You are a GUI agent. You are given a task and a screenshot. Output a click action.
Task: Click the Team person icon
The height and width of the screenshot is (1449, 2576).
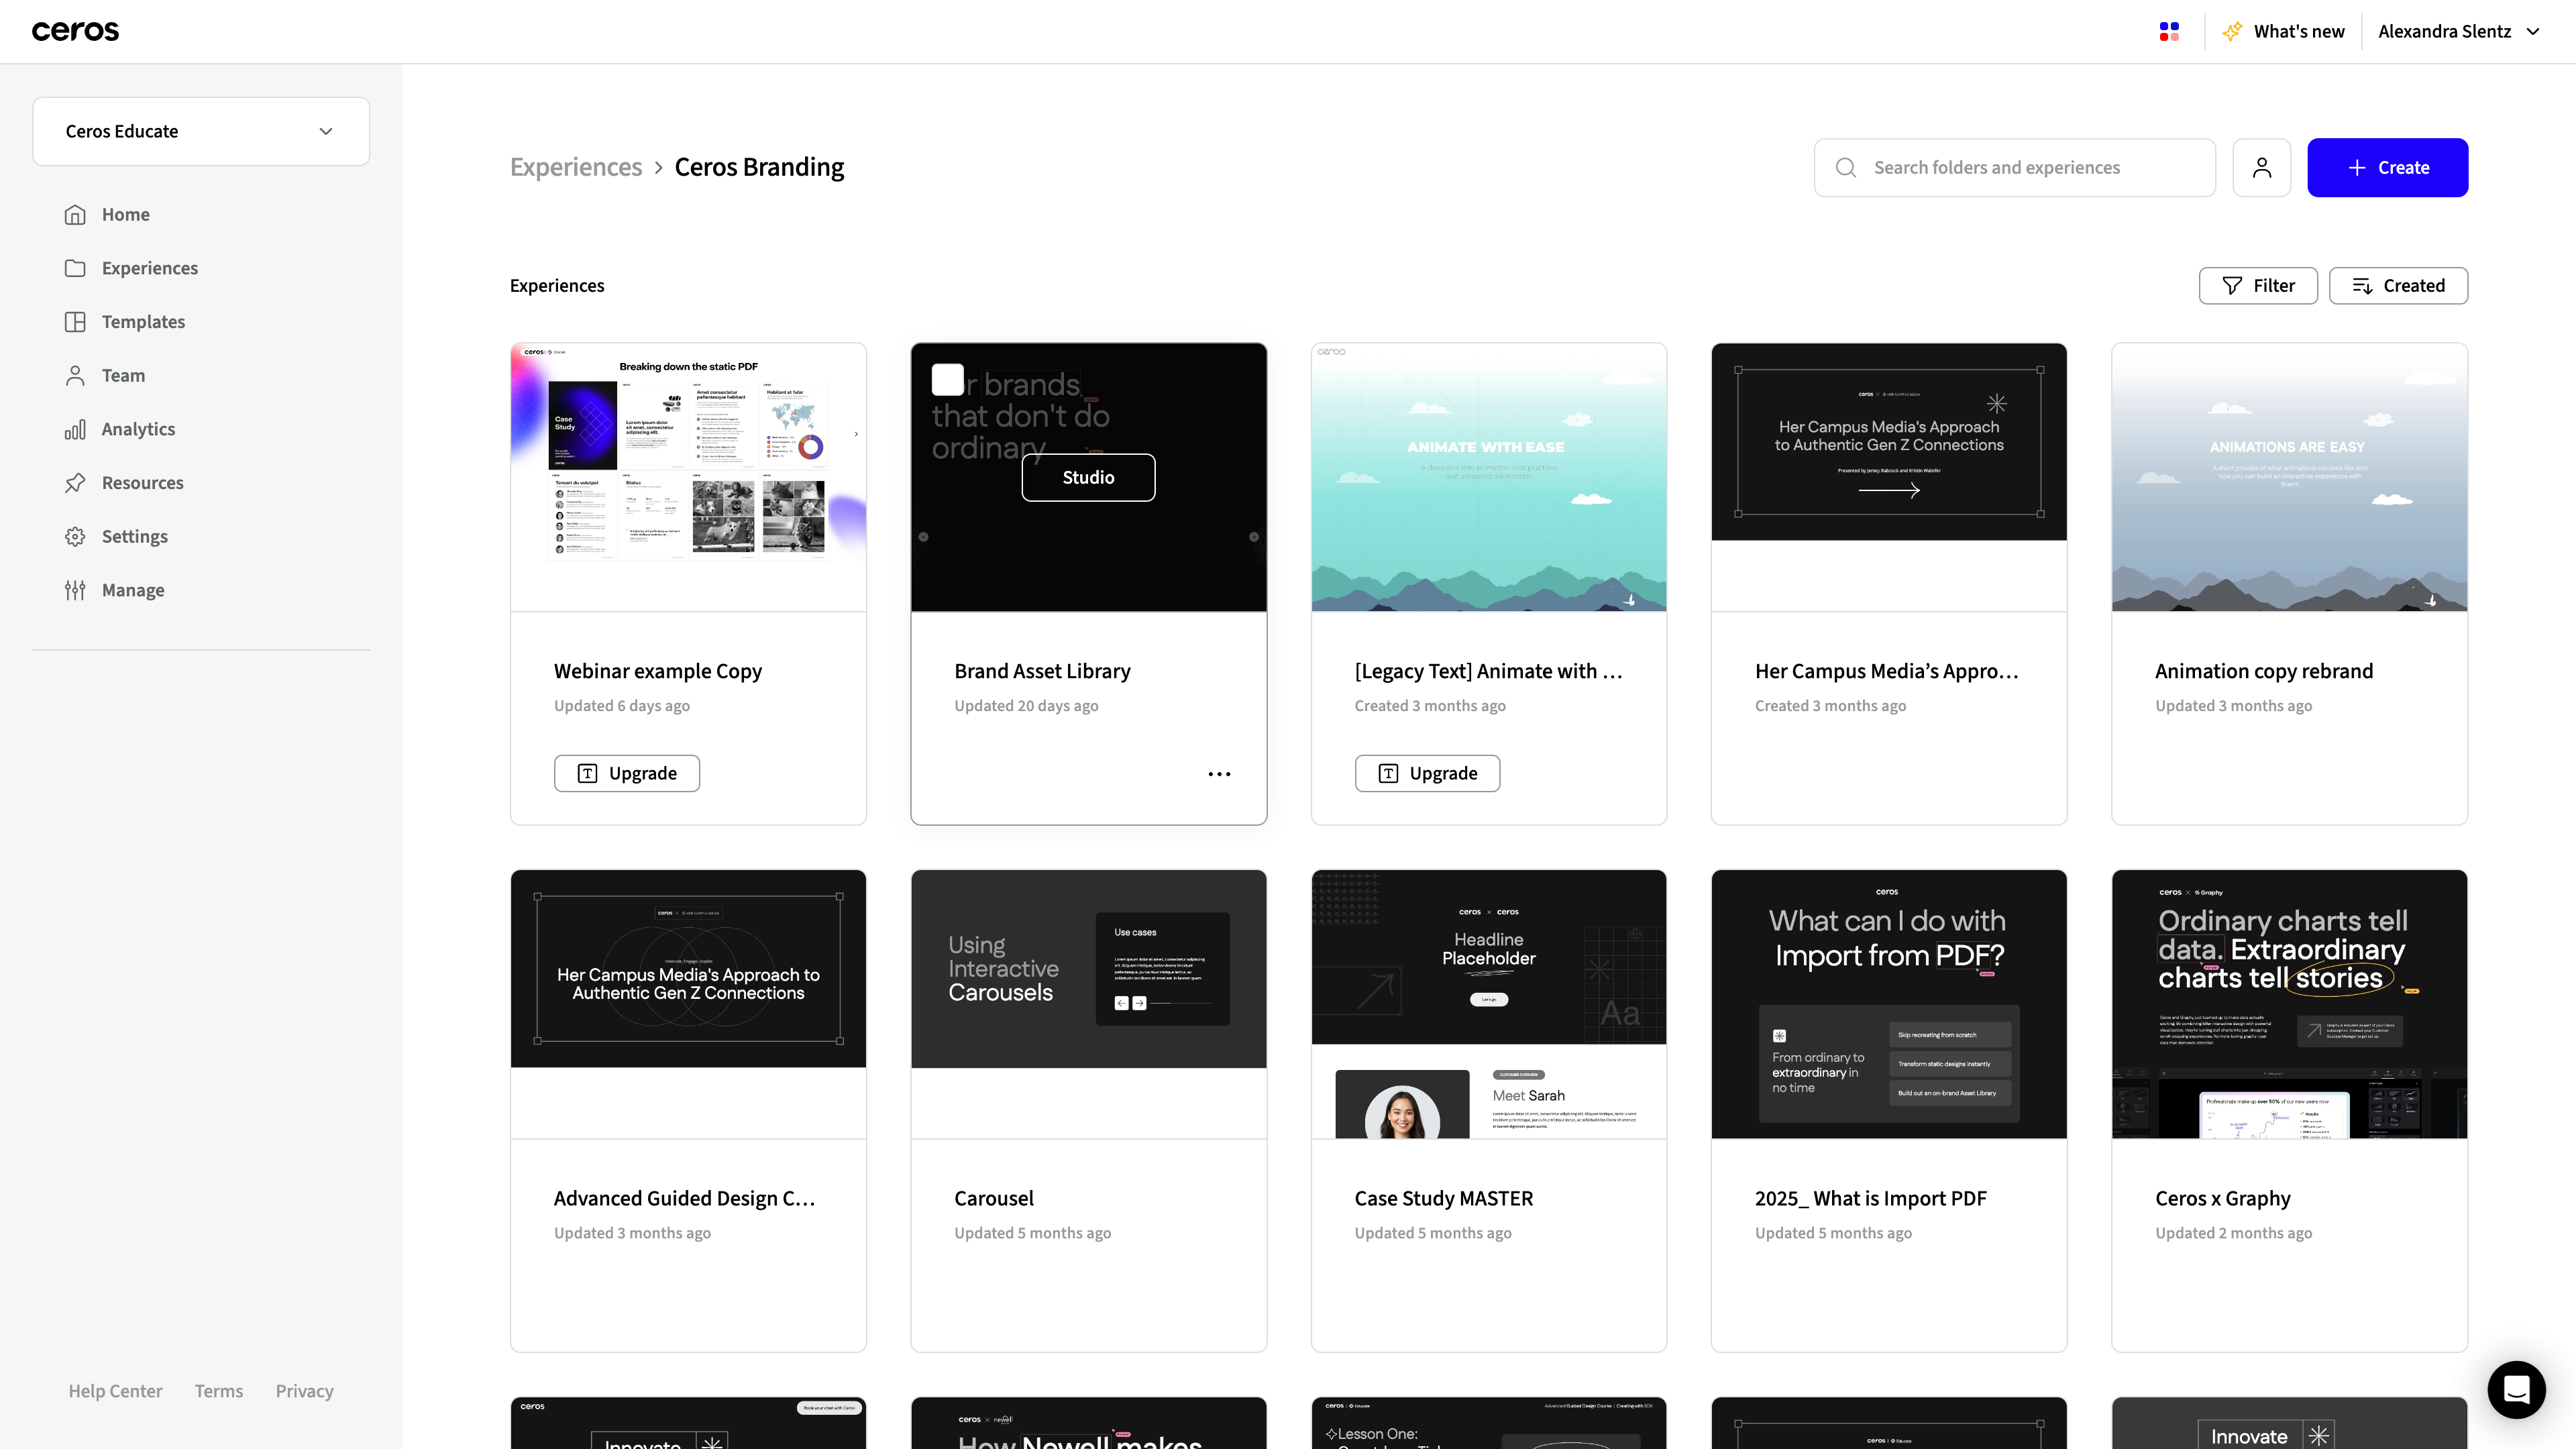[x=75, y=376]
